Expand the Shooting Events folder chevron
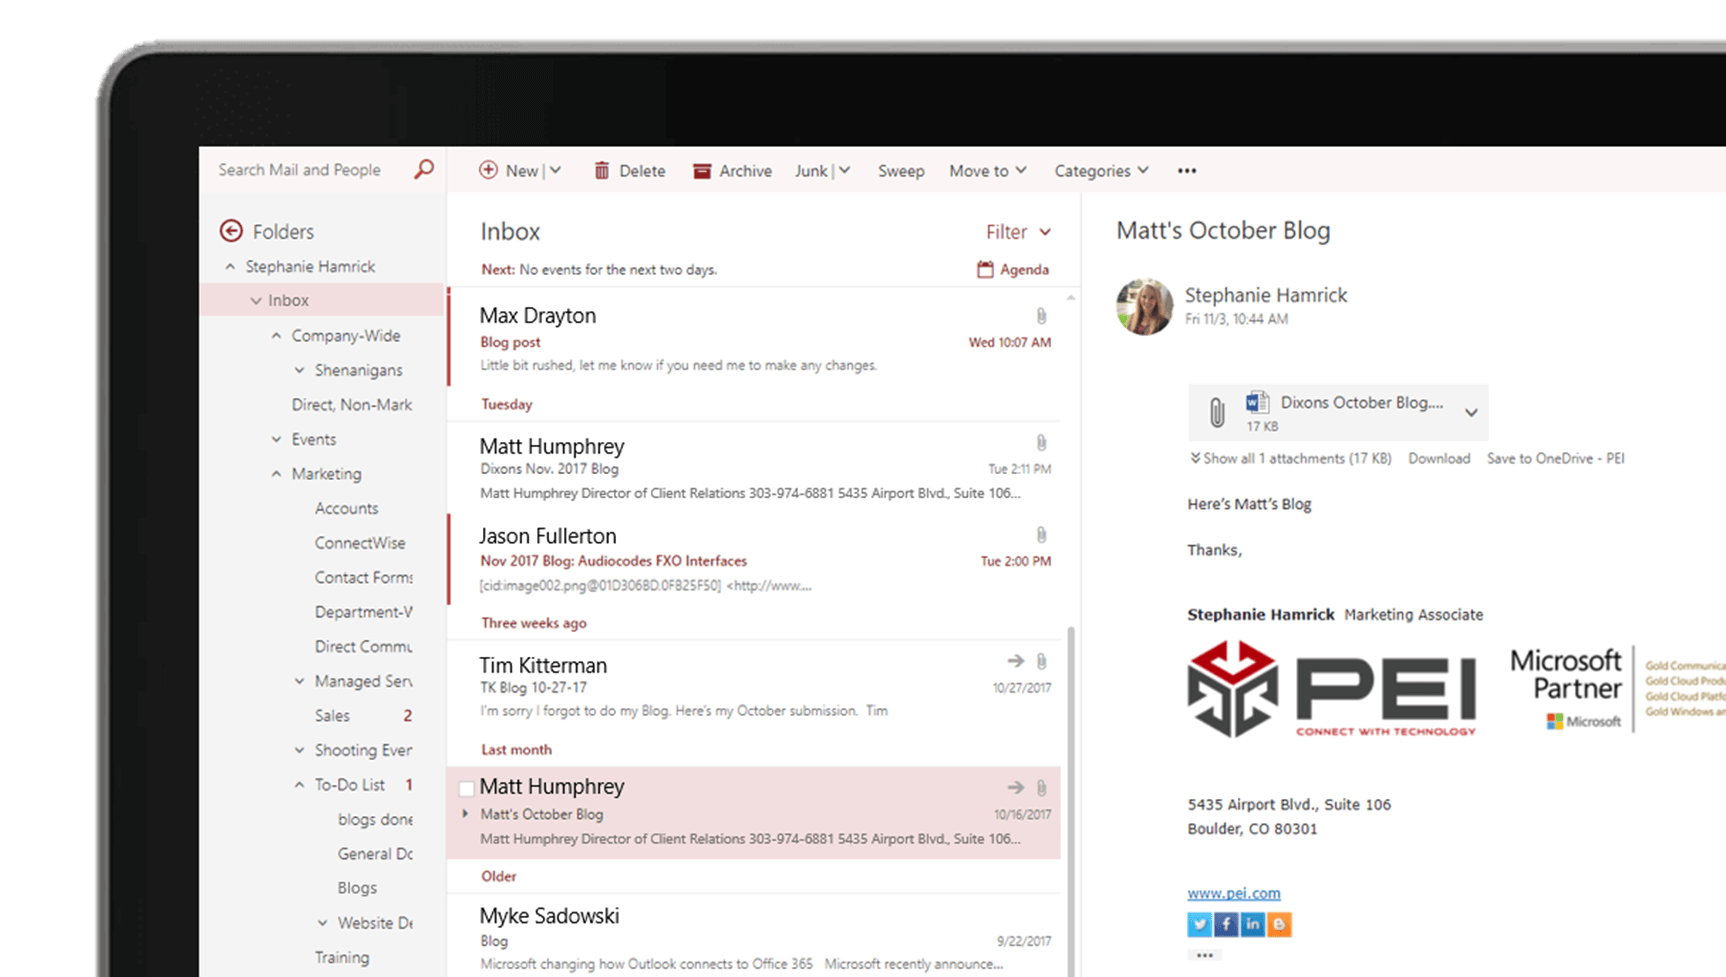The image size is (1726, 977). click(299, 750)
